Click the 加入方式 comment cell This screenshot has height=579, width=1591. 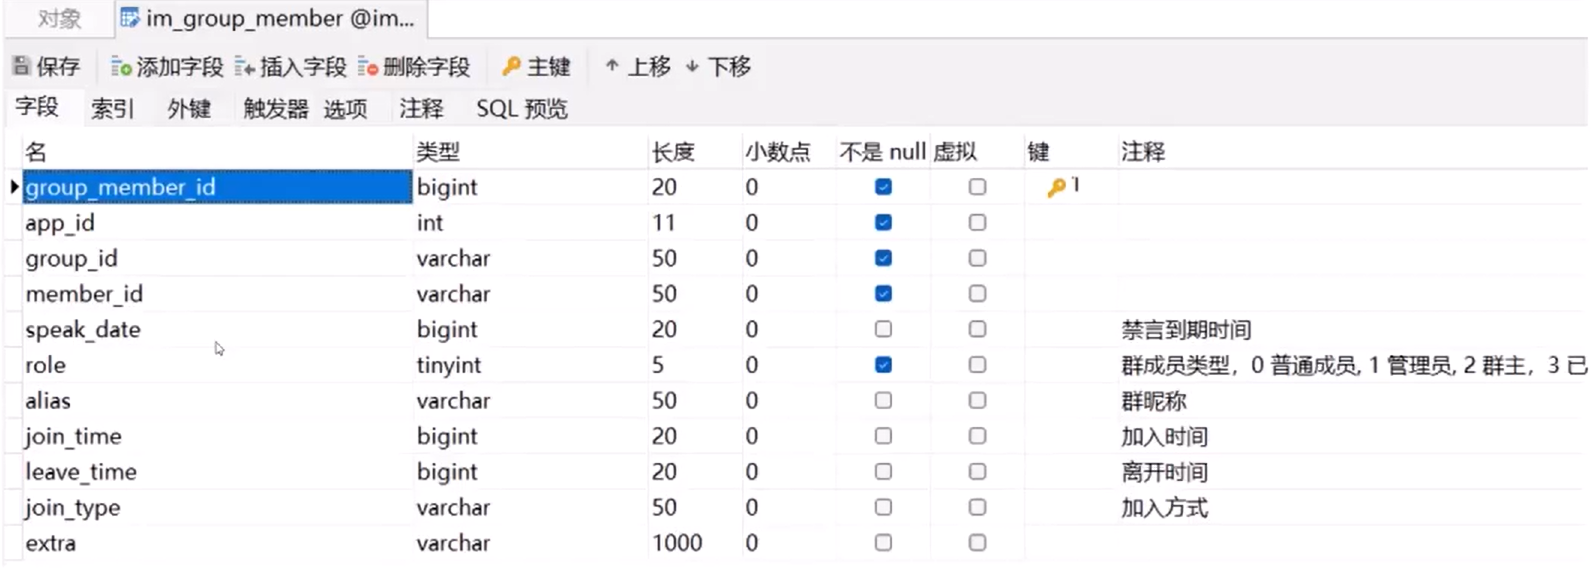pos(1352,508)
